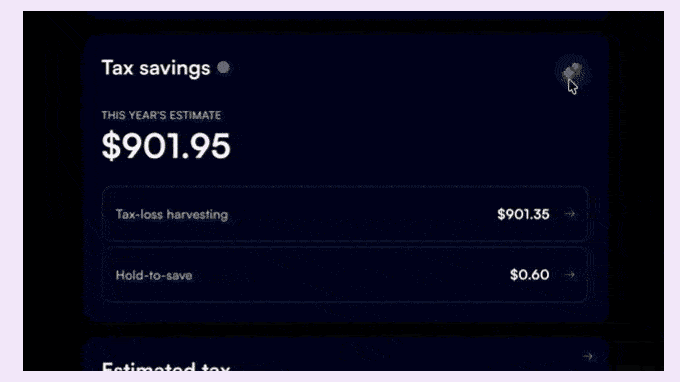Select the Hold-to-save label
The height and width of the screenshot is (382, 680).
coord(154,275)
